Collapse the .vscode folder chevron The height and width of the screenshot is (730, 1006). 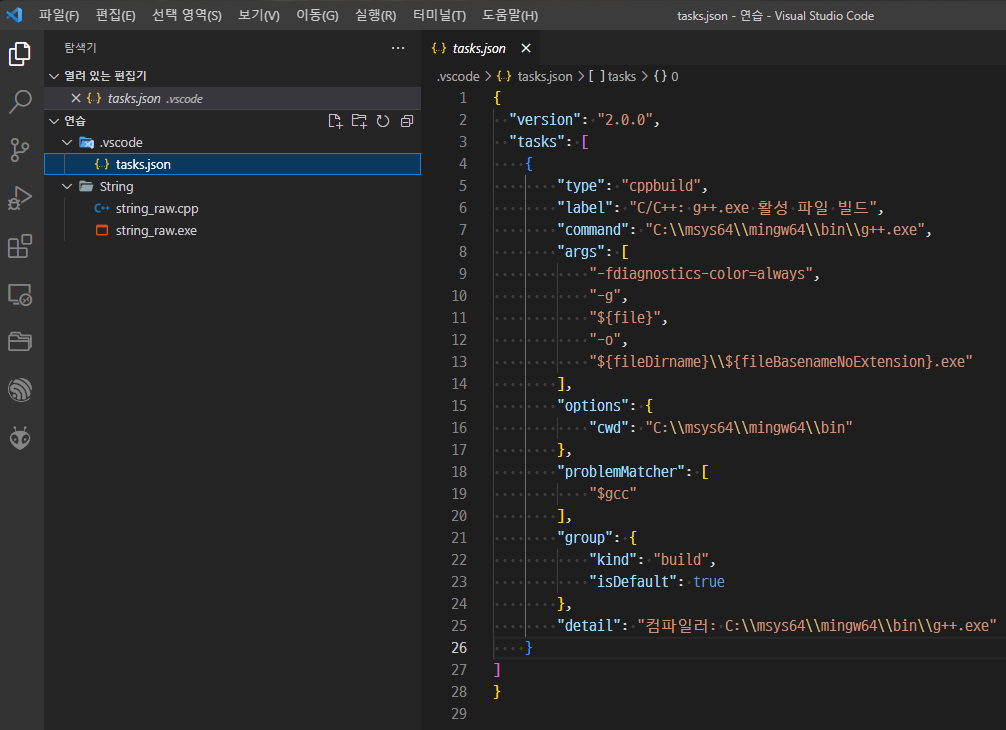[x=67, y=142]
